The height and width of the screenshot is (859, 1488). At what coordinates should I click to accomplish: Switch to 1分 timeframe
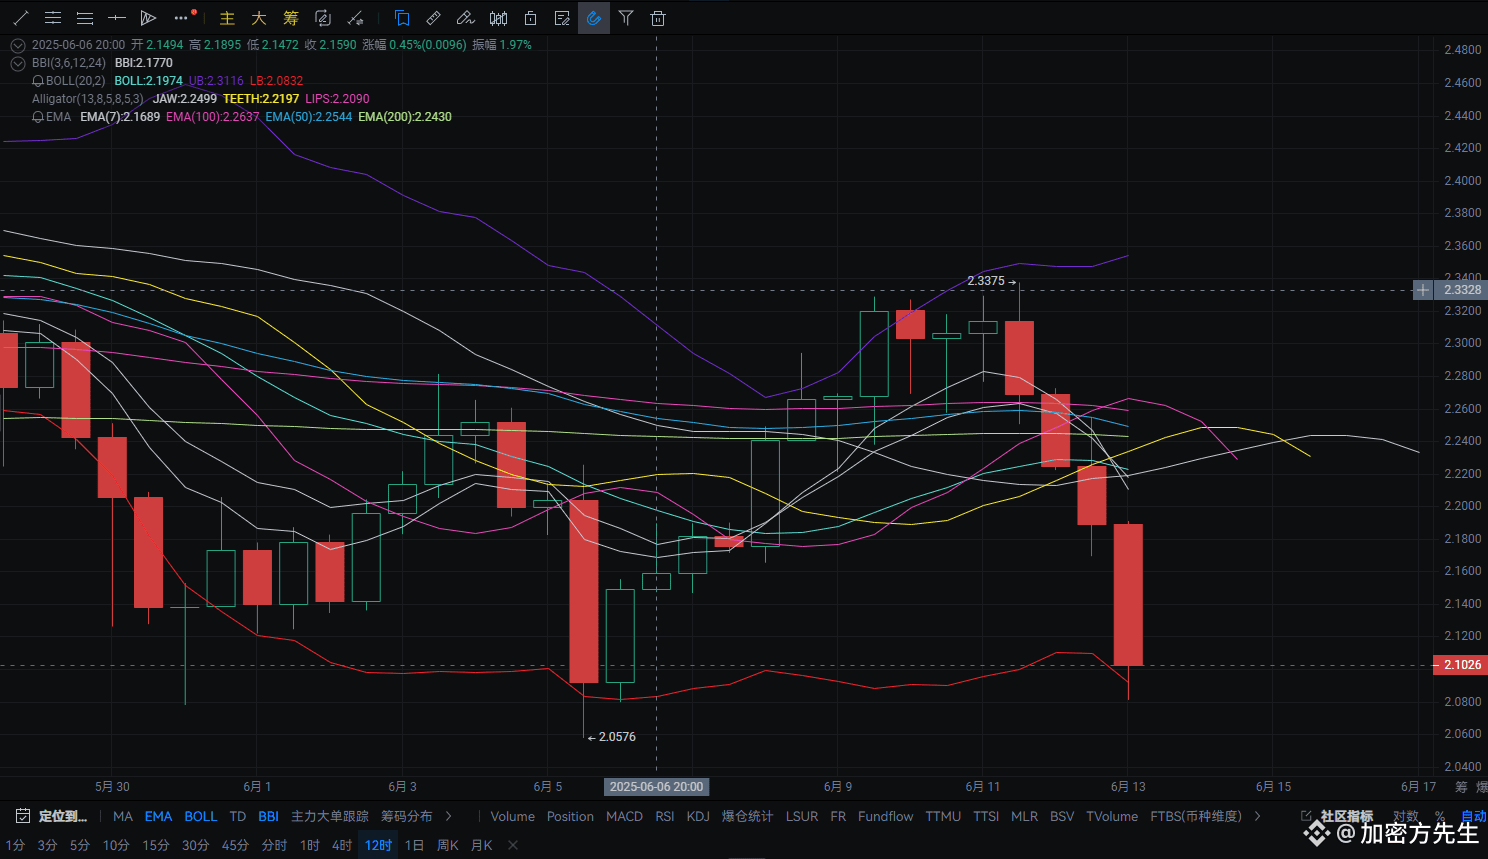point(16,845)
